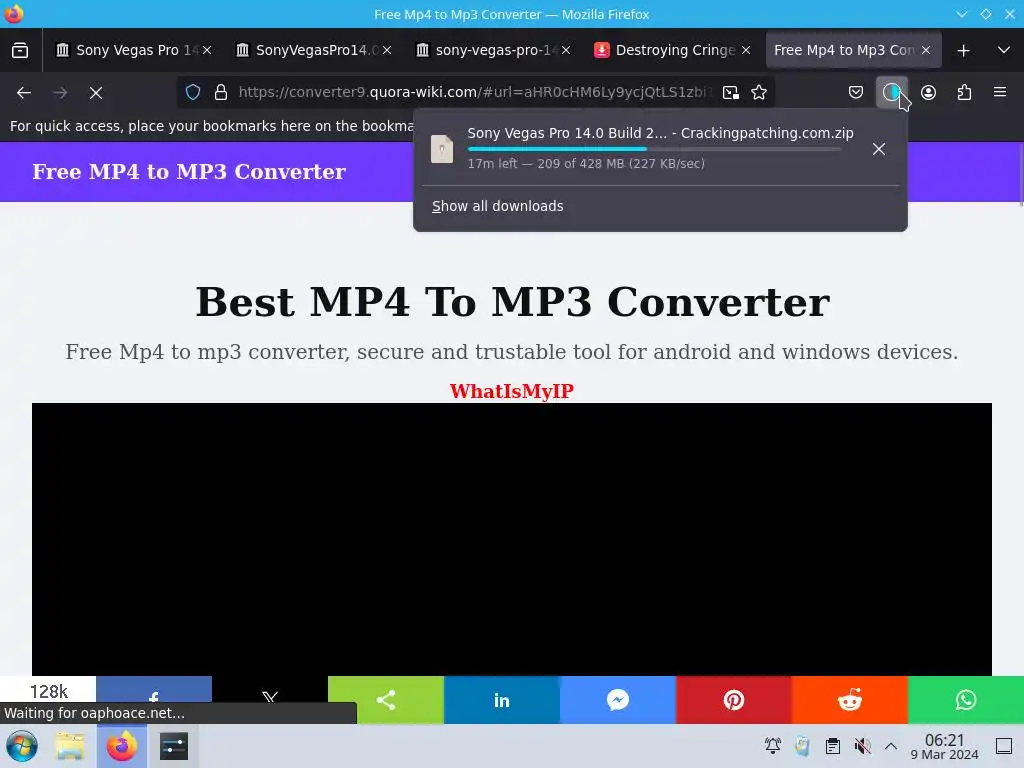Open file manager from taskbar
This screenshot has height=768, width=1024.
pyautogui.click(x=70, y=746)
